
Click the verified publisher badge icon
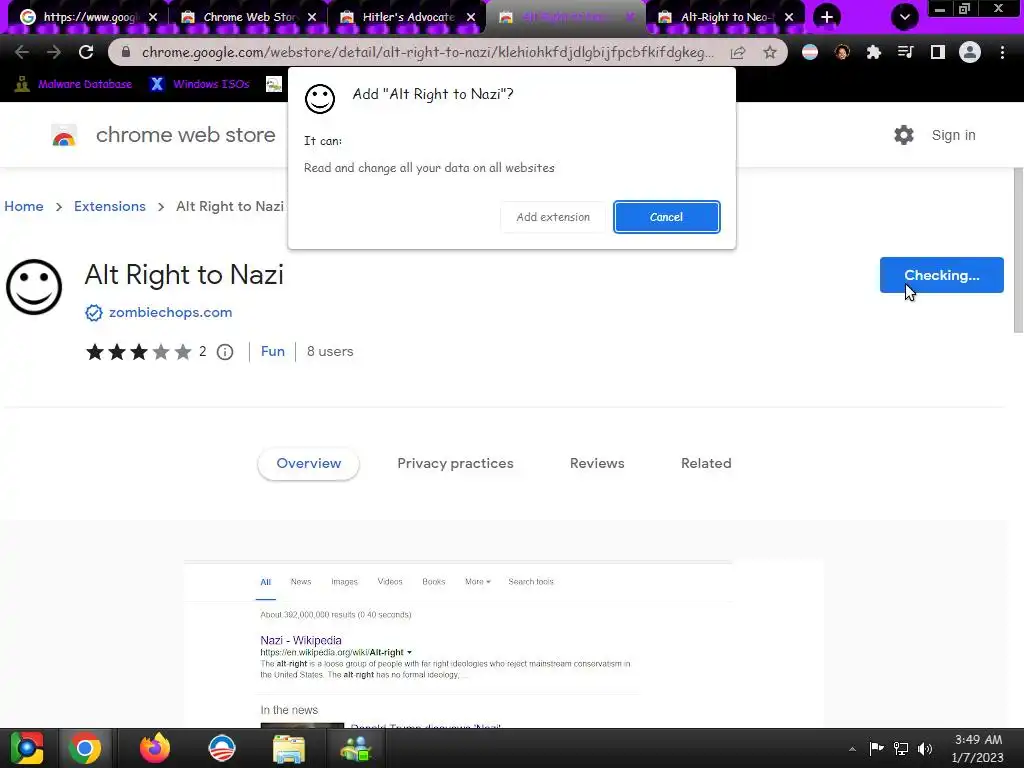pos(94,313)
